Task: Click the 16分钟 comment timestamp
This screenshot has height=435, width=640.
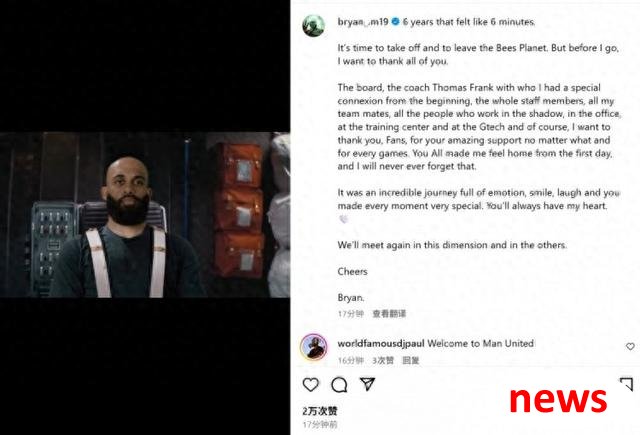Action: click(351, 360)
